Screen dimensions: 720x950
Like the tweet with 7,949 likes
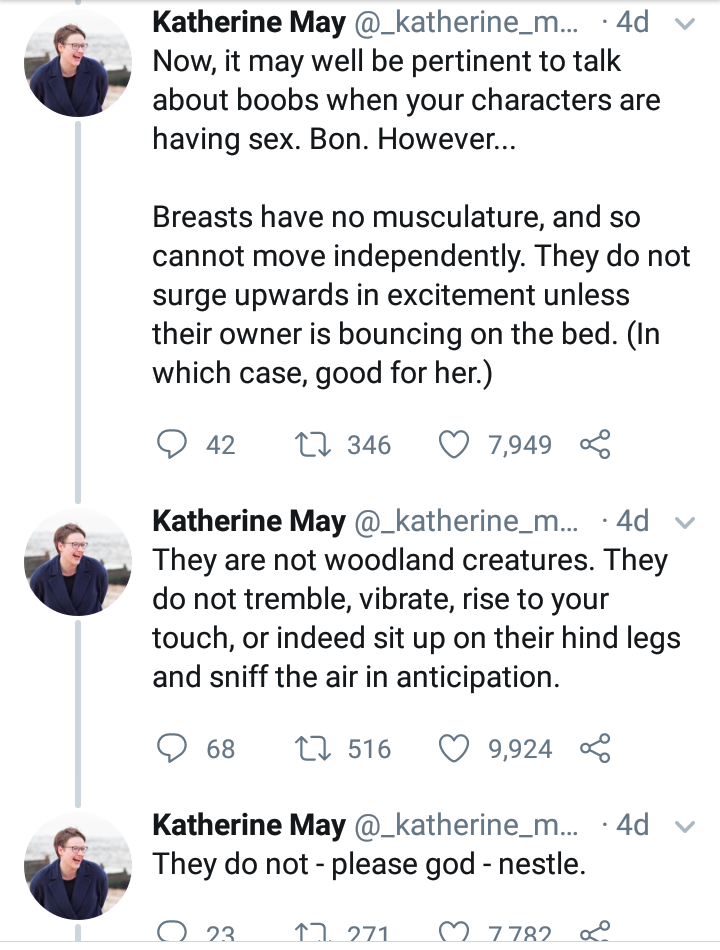pyautogui.click(x=456, y=444)
